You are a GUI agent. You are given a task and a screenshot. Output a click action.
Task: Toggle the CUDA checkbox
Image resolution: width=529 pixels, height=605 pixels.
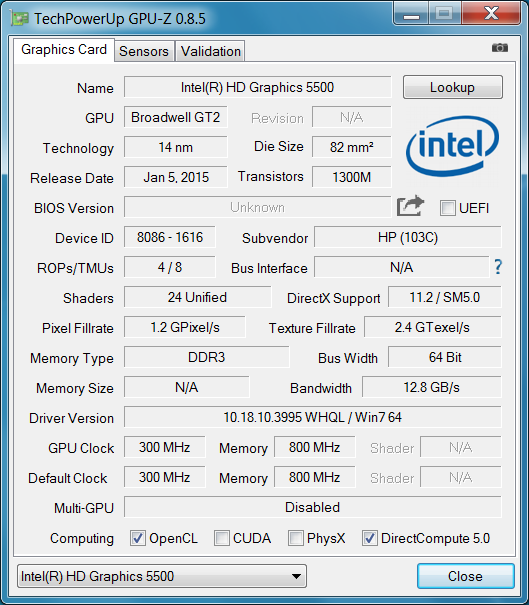221,538
